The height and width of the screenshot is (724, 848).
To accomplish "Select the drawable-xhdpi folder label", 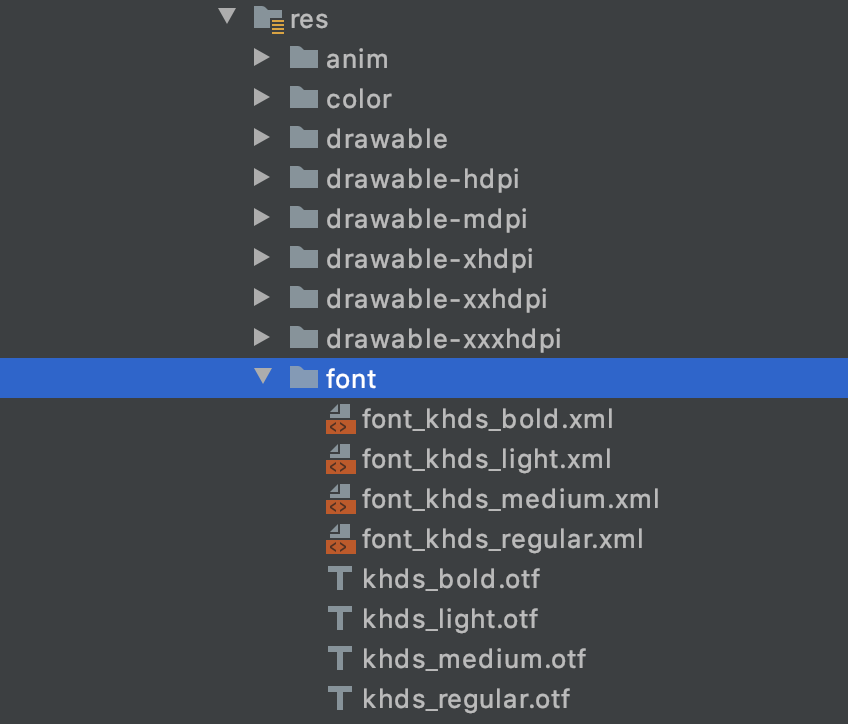I will click(x=430, y=260).
